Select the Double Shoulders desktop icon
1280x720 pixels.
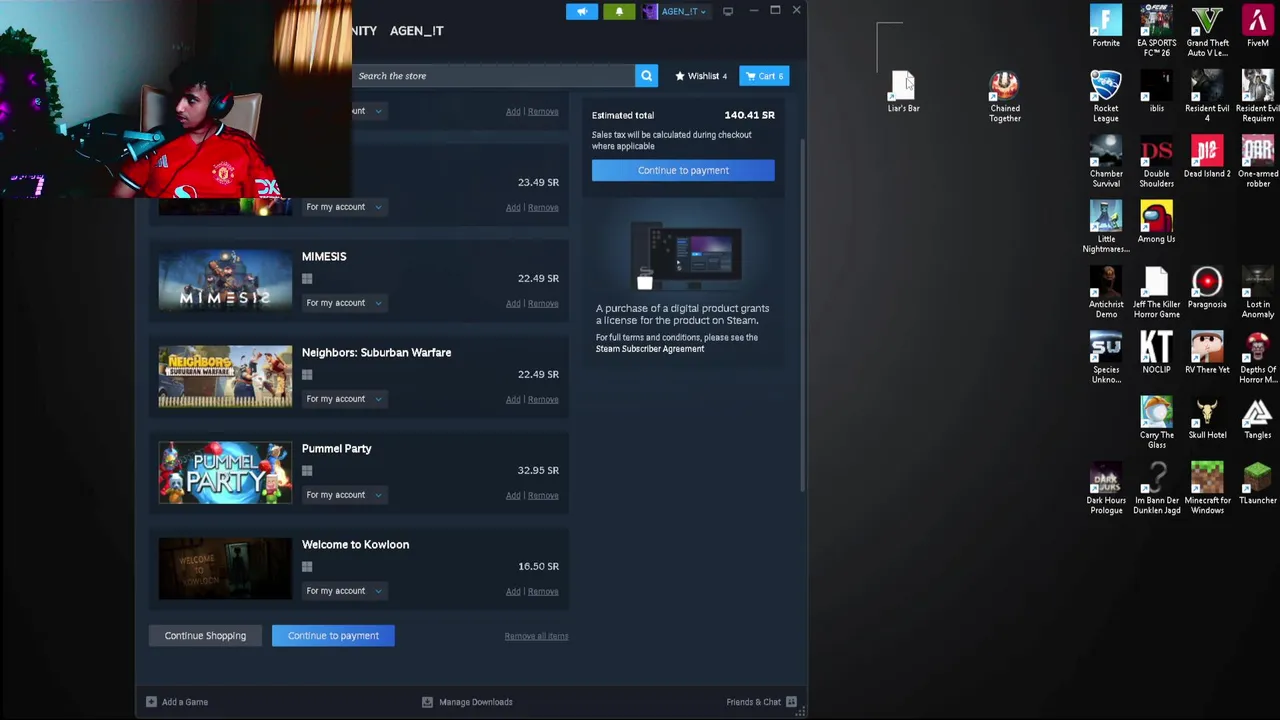point(1156,161)
